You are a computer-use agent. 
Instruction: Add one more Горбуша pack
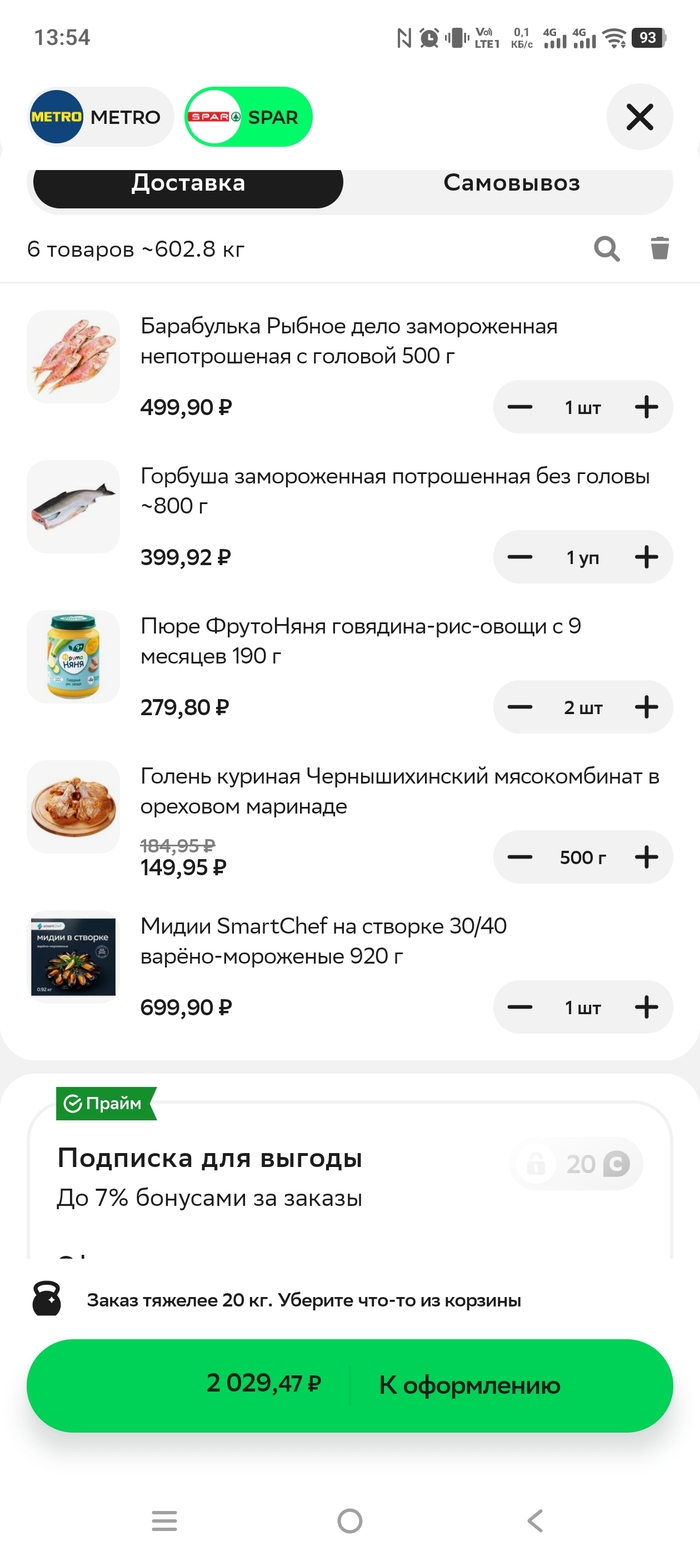(x=647, y=557)
